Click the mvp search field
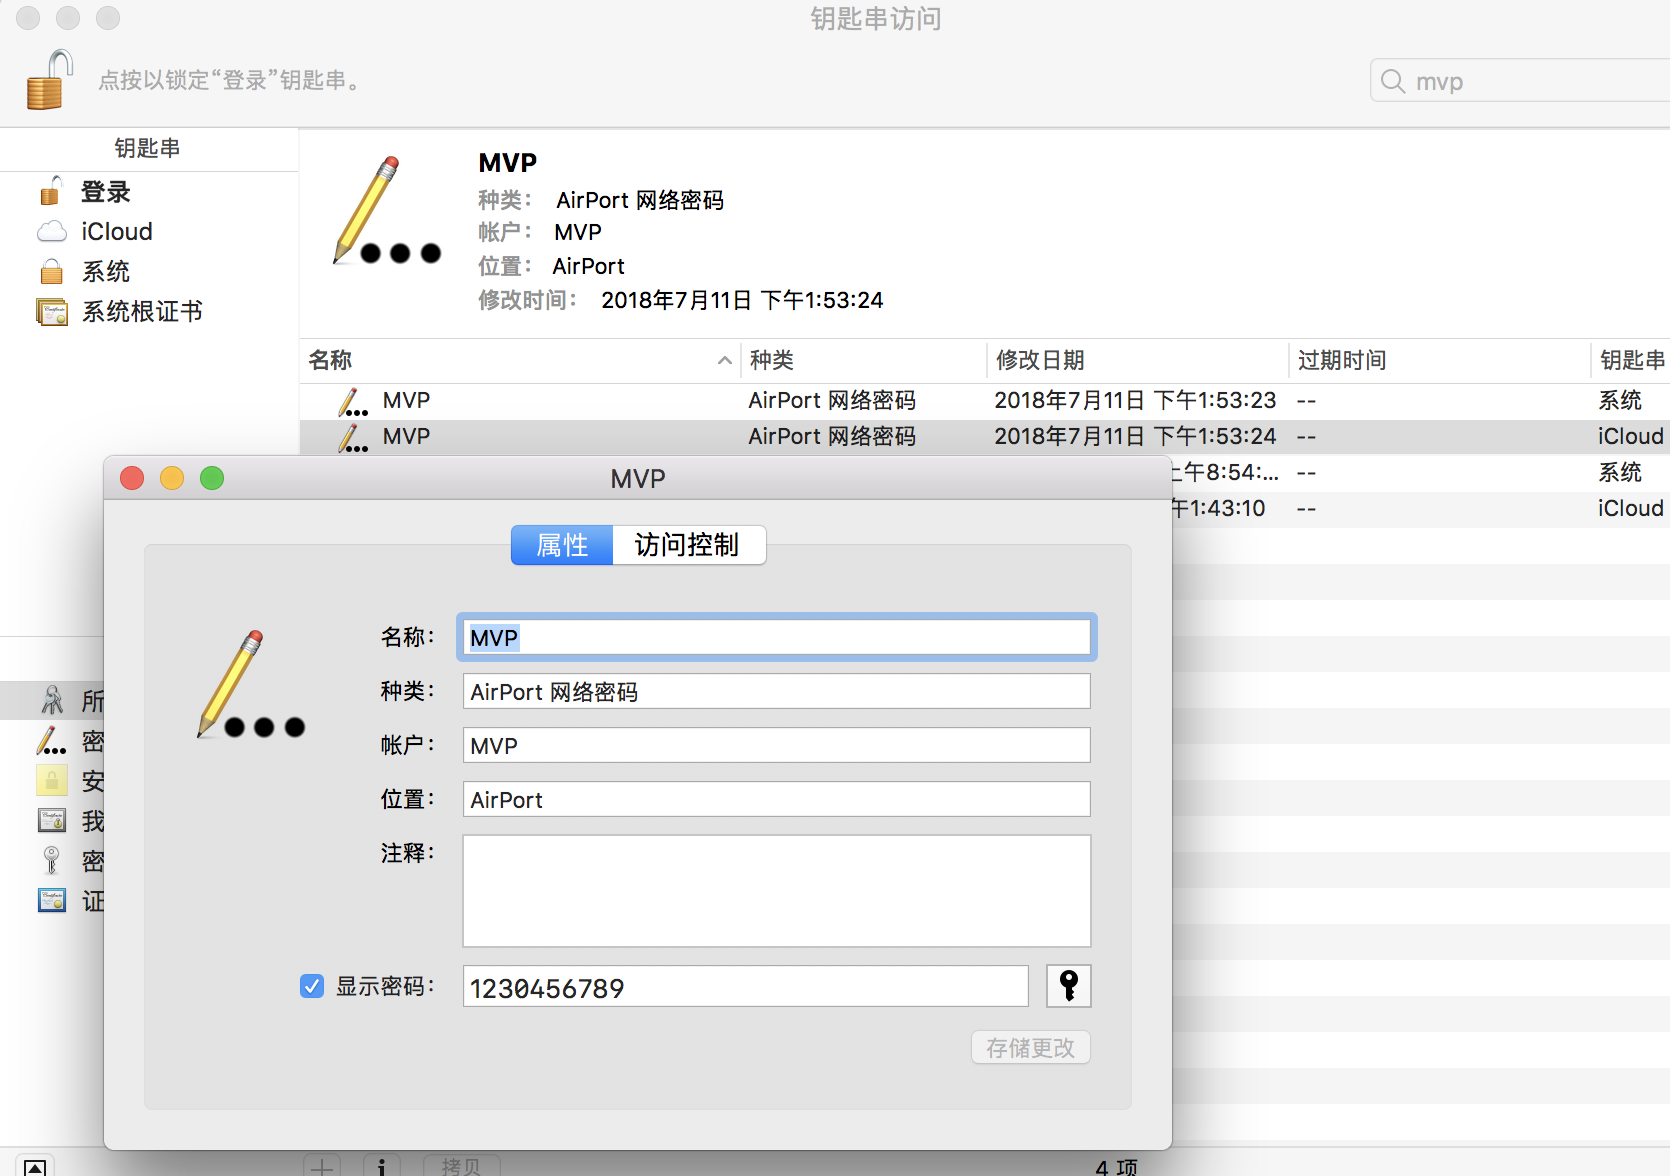 point(1520,81)
